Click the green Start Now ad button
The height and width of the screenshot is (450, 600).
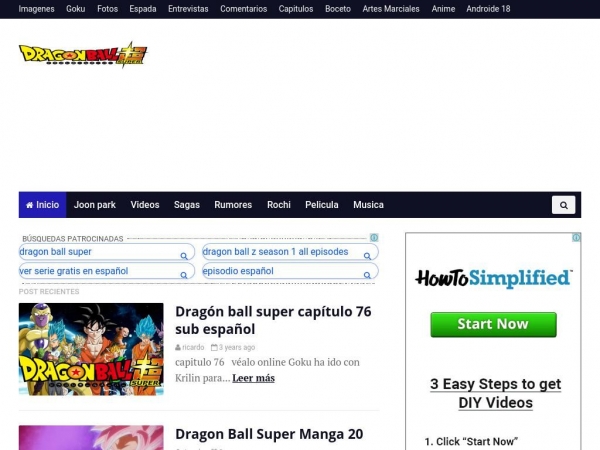493,324
